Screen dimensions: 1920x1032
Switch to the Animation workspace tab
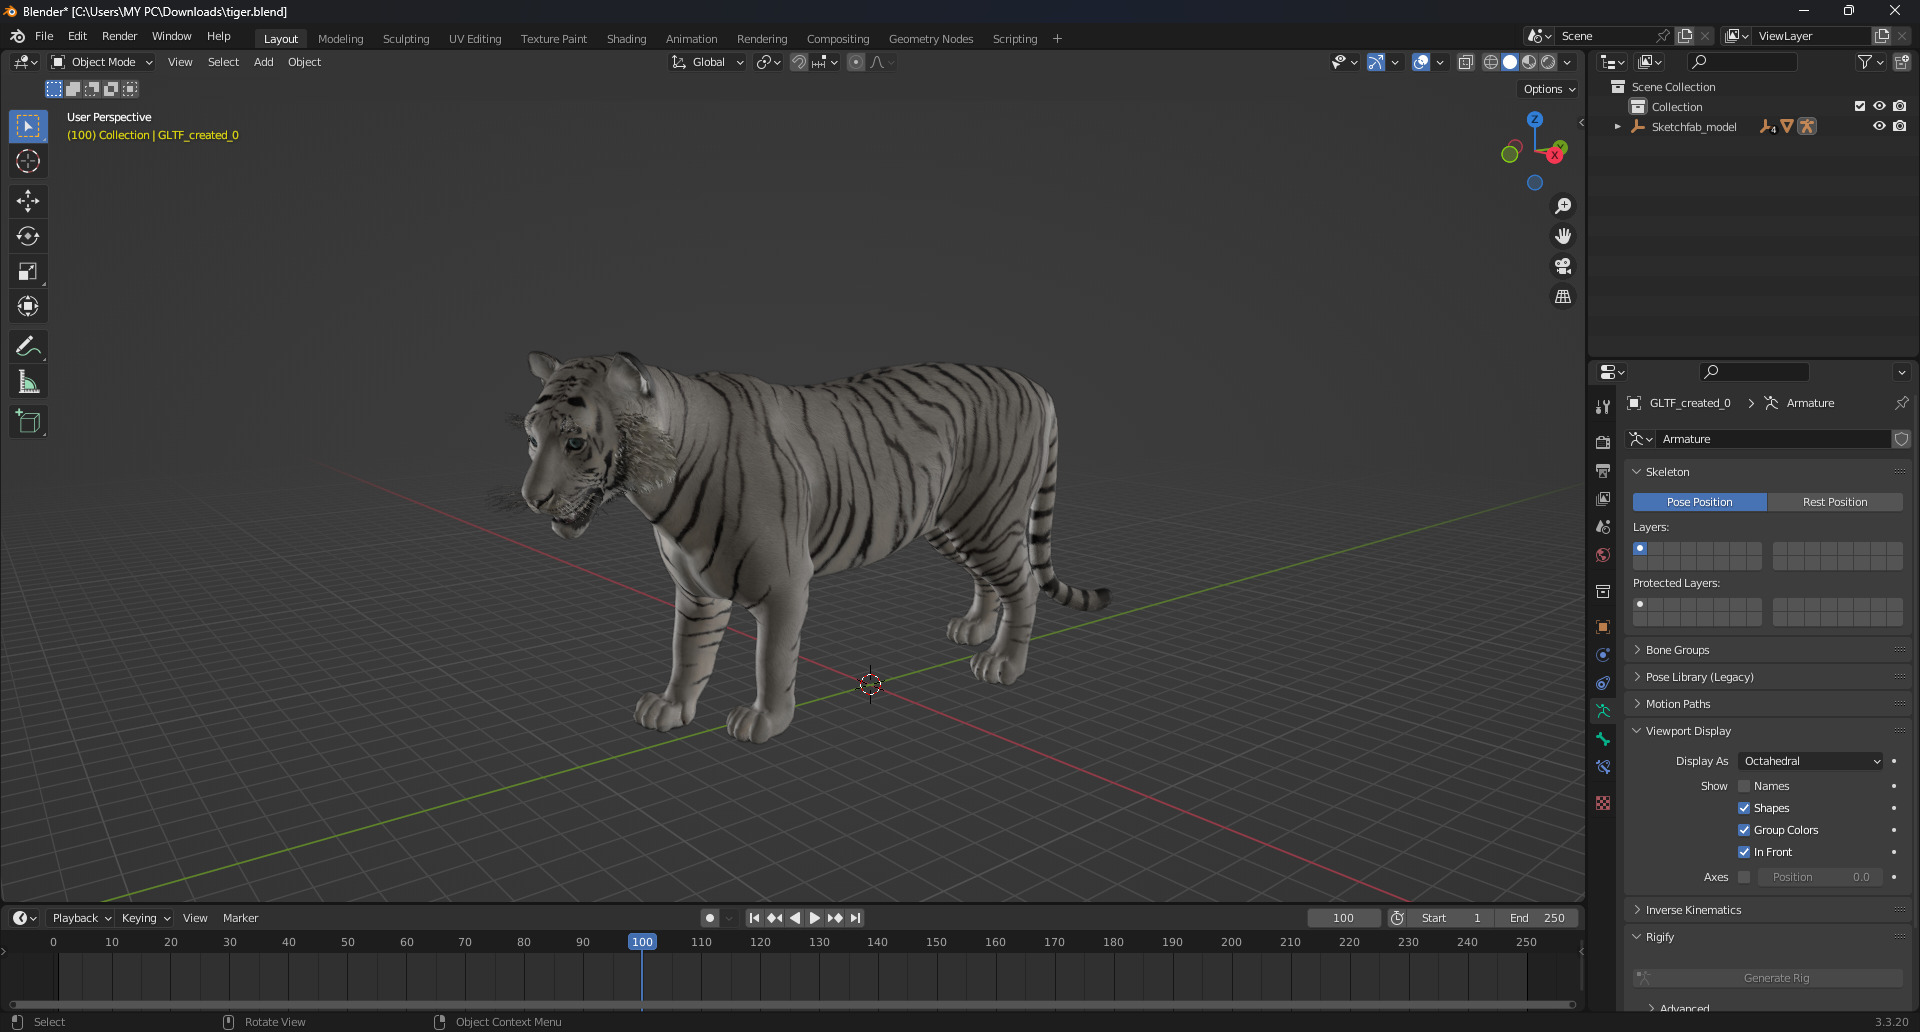coord(691,39)
